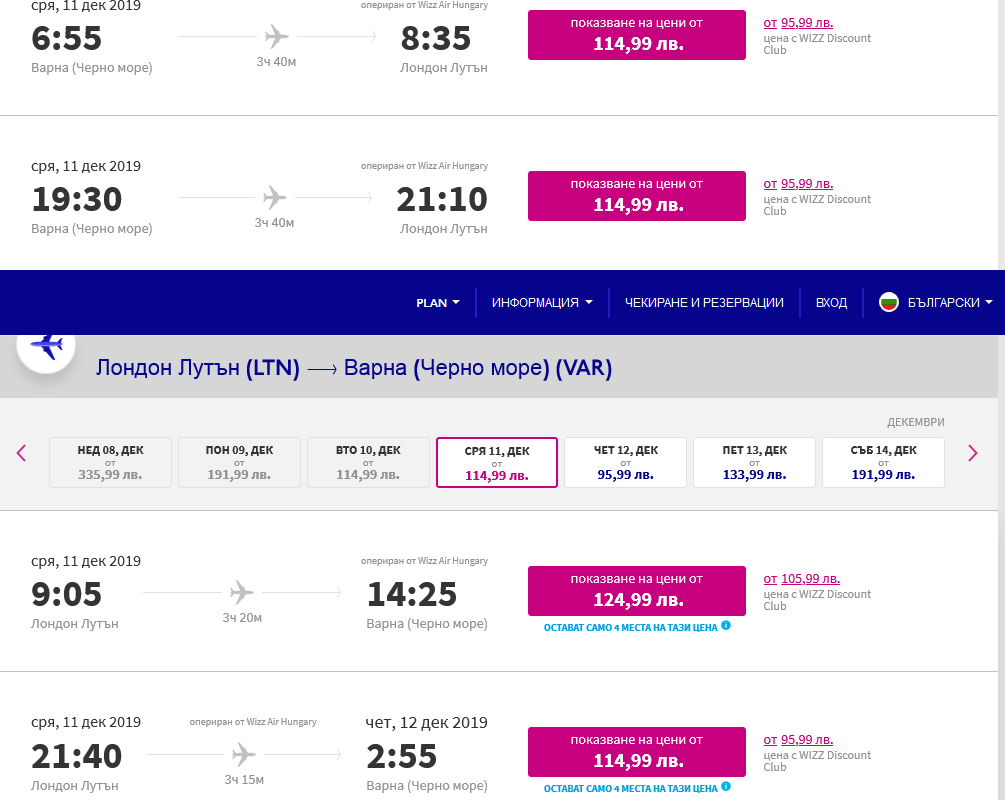Image resolution: width=1005 pixels, height=800 pixels.
Task: Select the ВТО 10, ДЕК date tab
Action: pos(368,462)
